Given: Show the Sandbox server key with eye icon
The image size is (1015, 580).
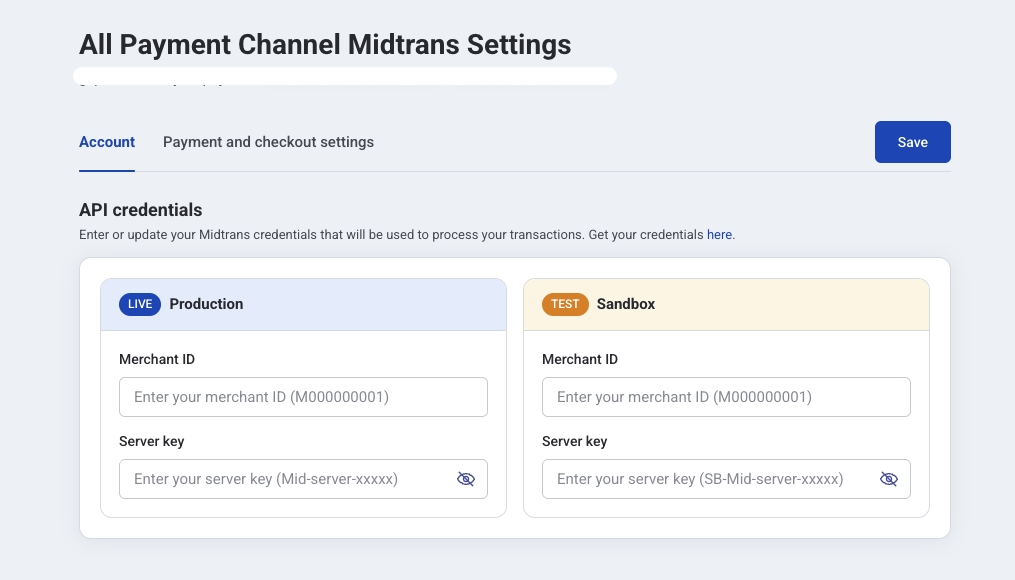Looking at the screenshot, I should [x=889, y=479].
